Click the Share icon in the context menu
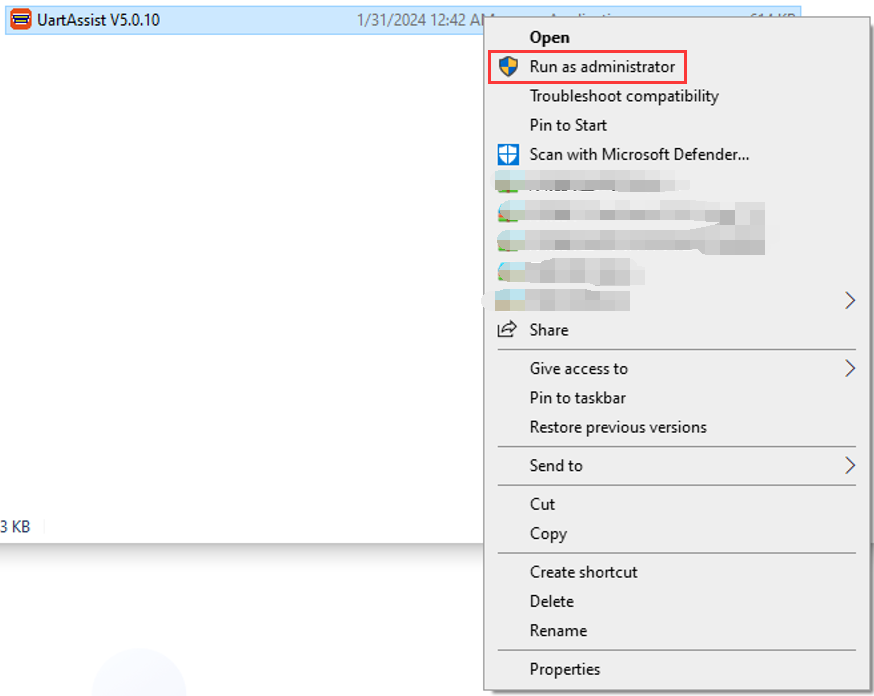 tap(508, 329)
